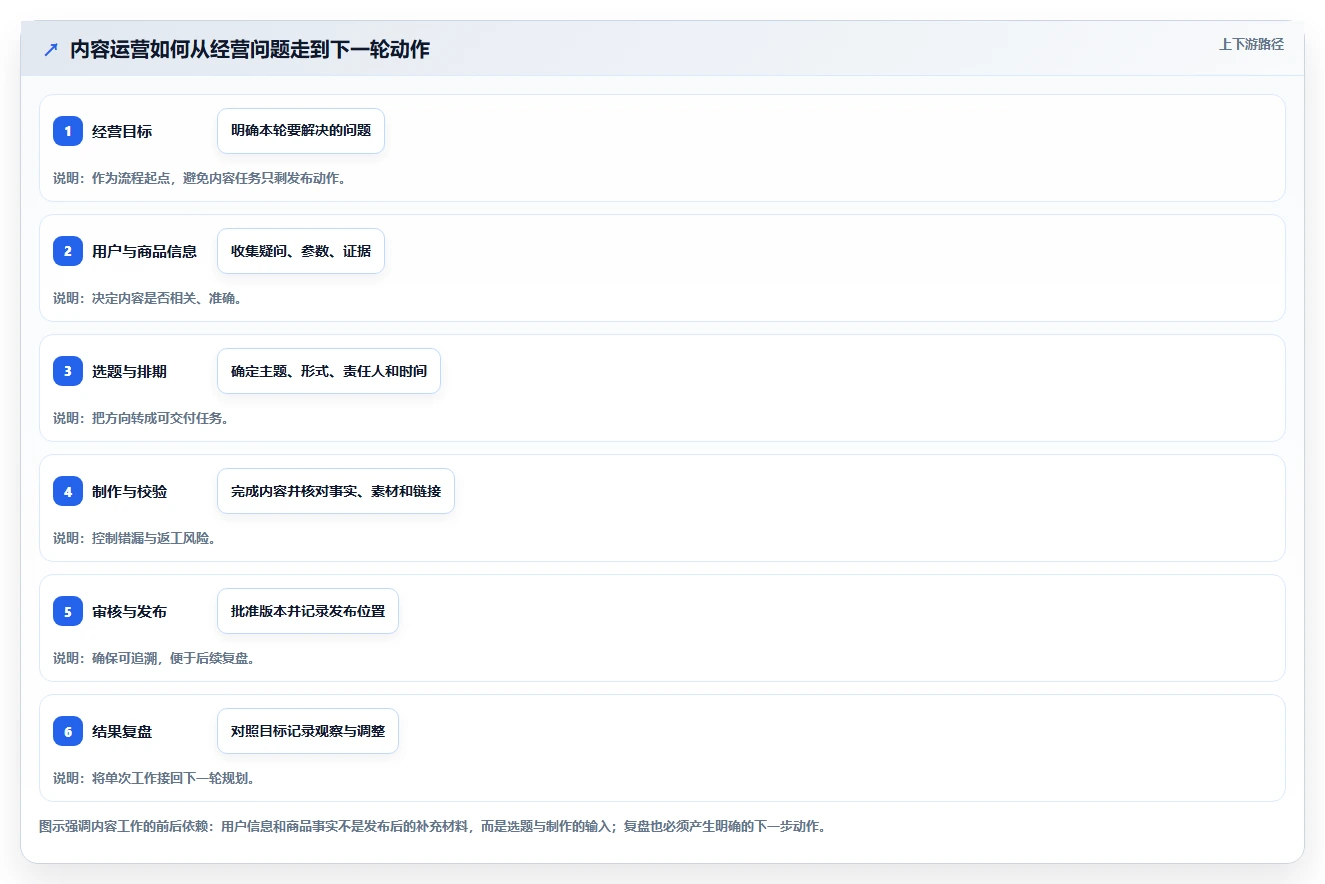
Task: Select the 对照目标记录观察与调整 chip
Action: tap(308, 731)
